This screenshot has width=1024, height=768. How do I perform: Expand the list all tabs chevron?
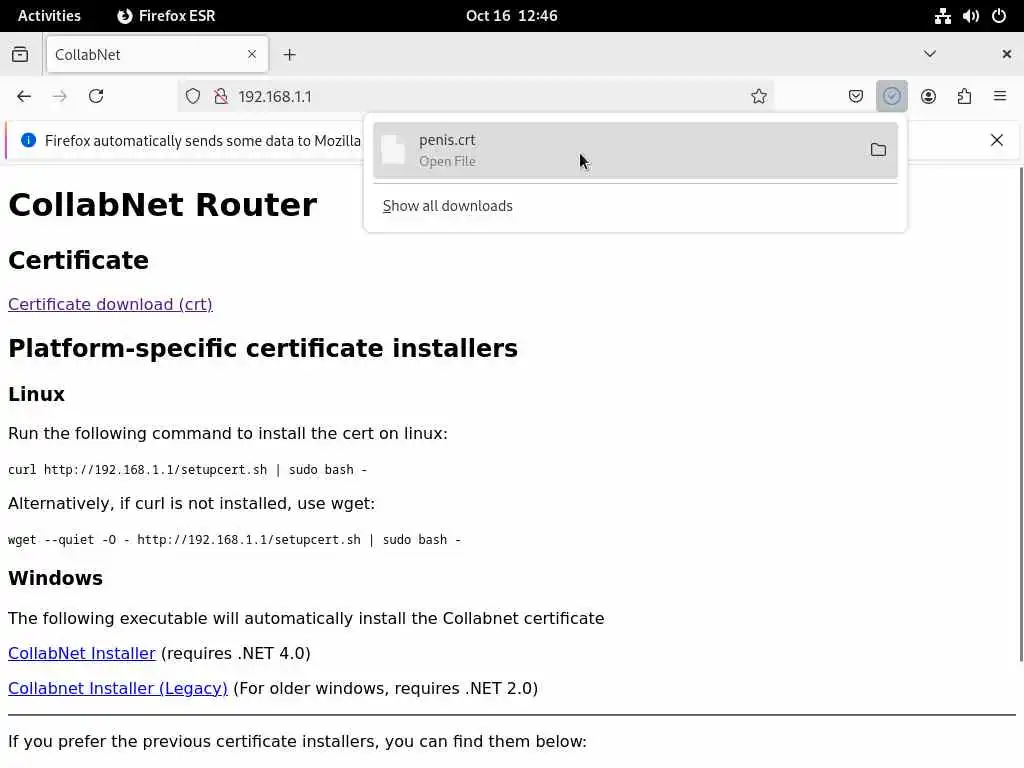930,54
